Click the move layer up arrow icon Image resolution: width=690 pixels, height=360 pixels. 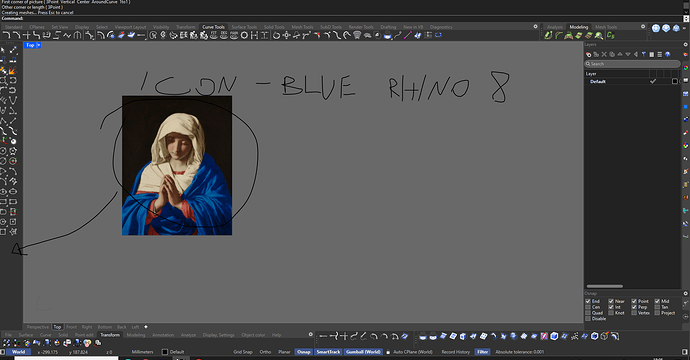click(620, 55)
